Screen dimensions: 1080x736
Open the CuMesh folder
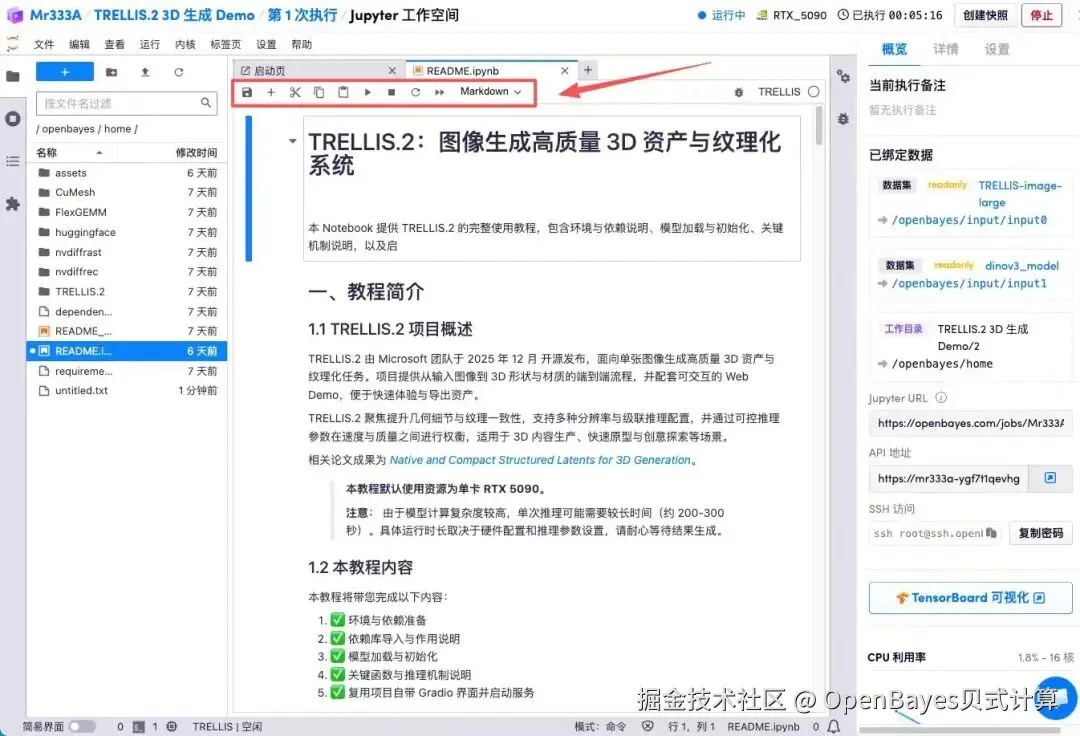pos(126,192)
